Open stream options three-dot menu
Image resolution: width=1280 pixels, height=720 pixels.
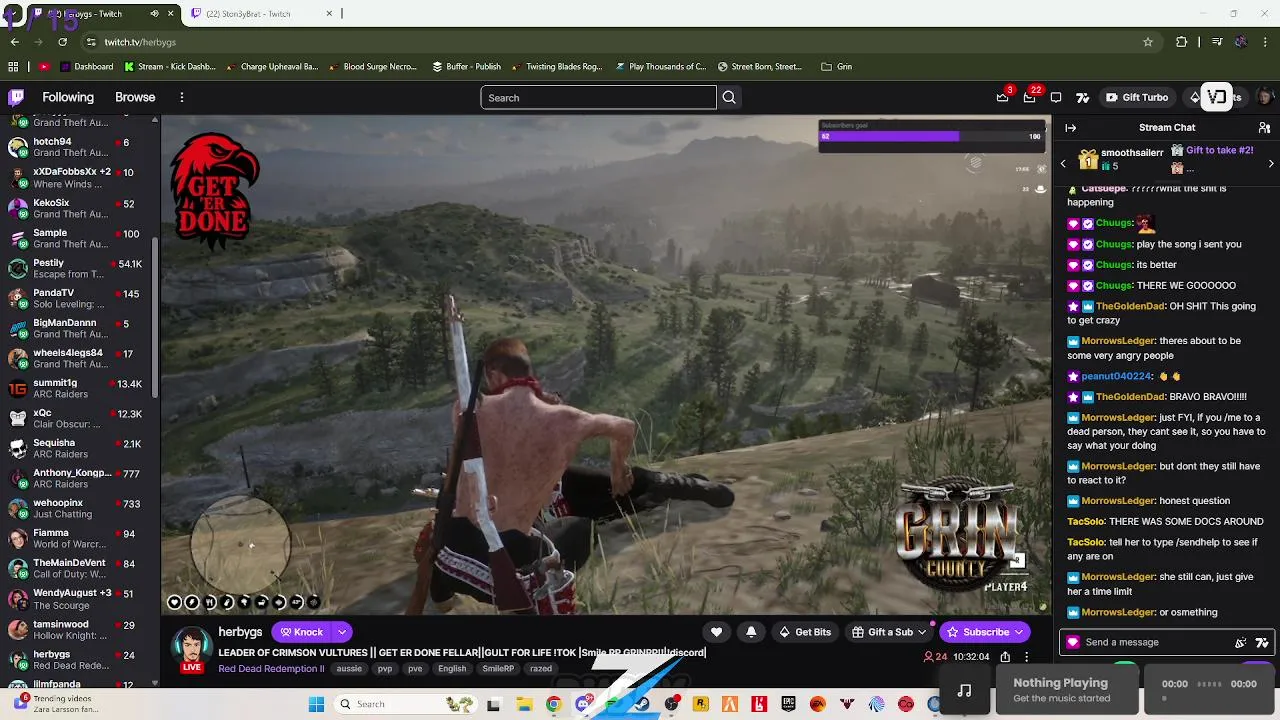[x=1026, y=657]
